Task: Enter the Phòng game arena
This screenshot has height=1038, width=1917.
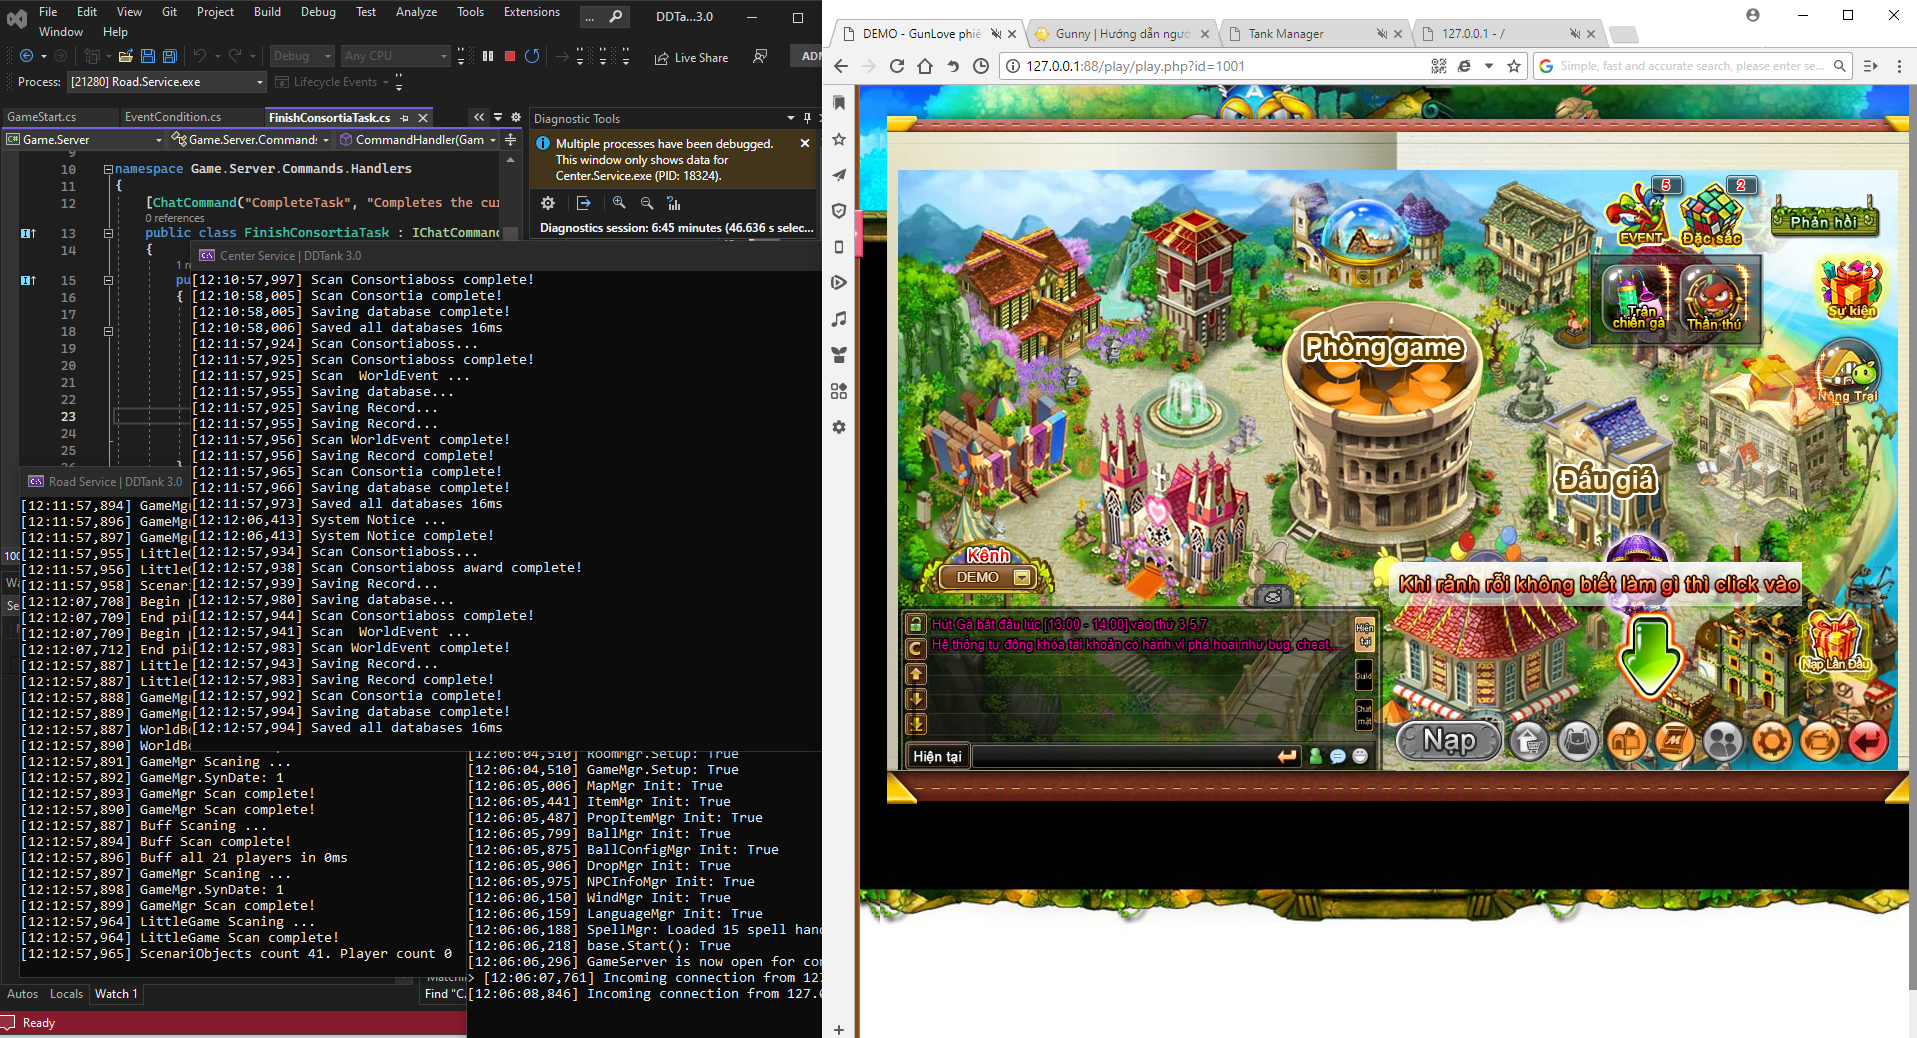Action: pos(1383,347)
